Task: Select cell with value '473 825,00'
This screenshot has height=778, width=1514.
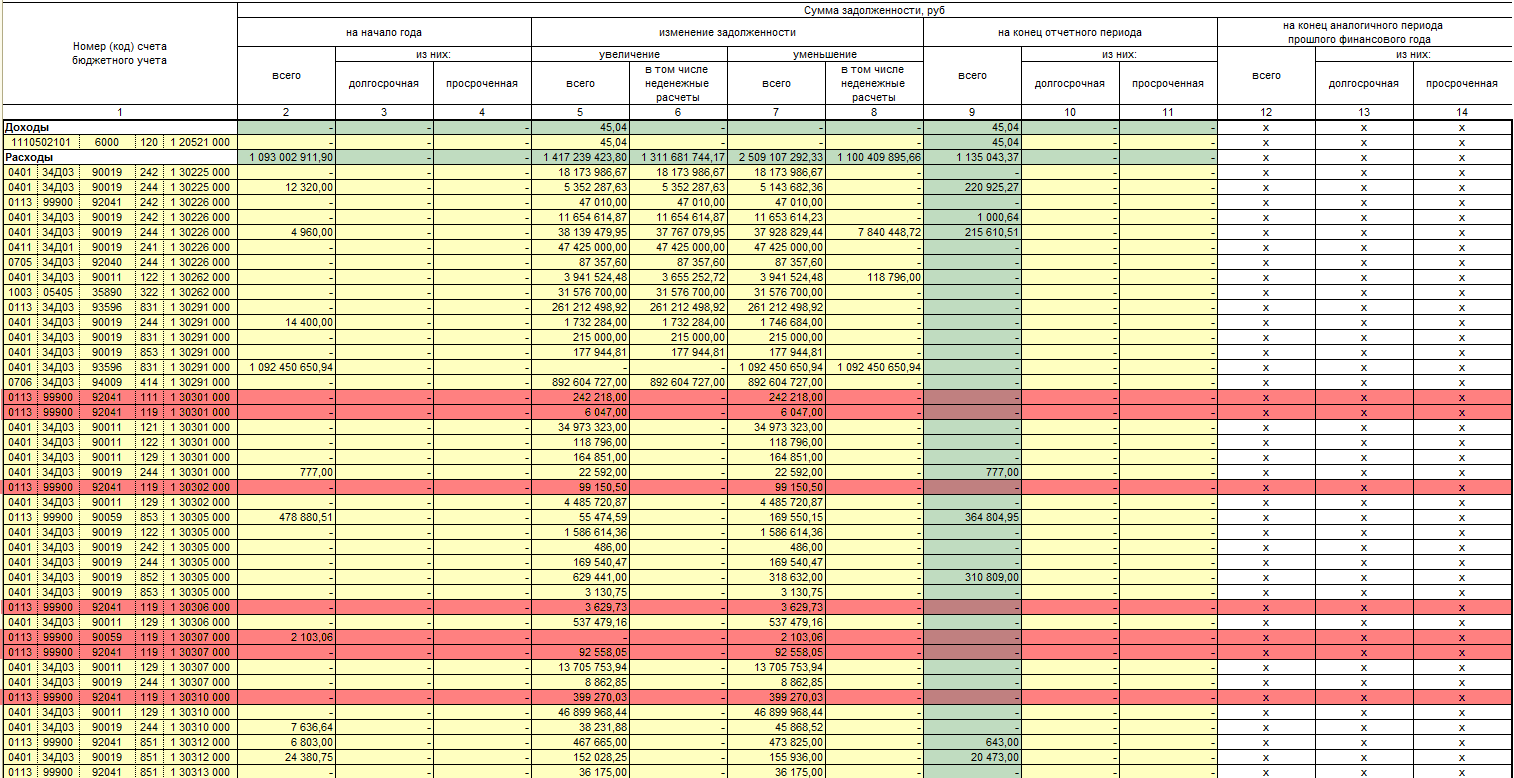Action: coord(776,742)
